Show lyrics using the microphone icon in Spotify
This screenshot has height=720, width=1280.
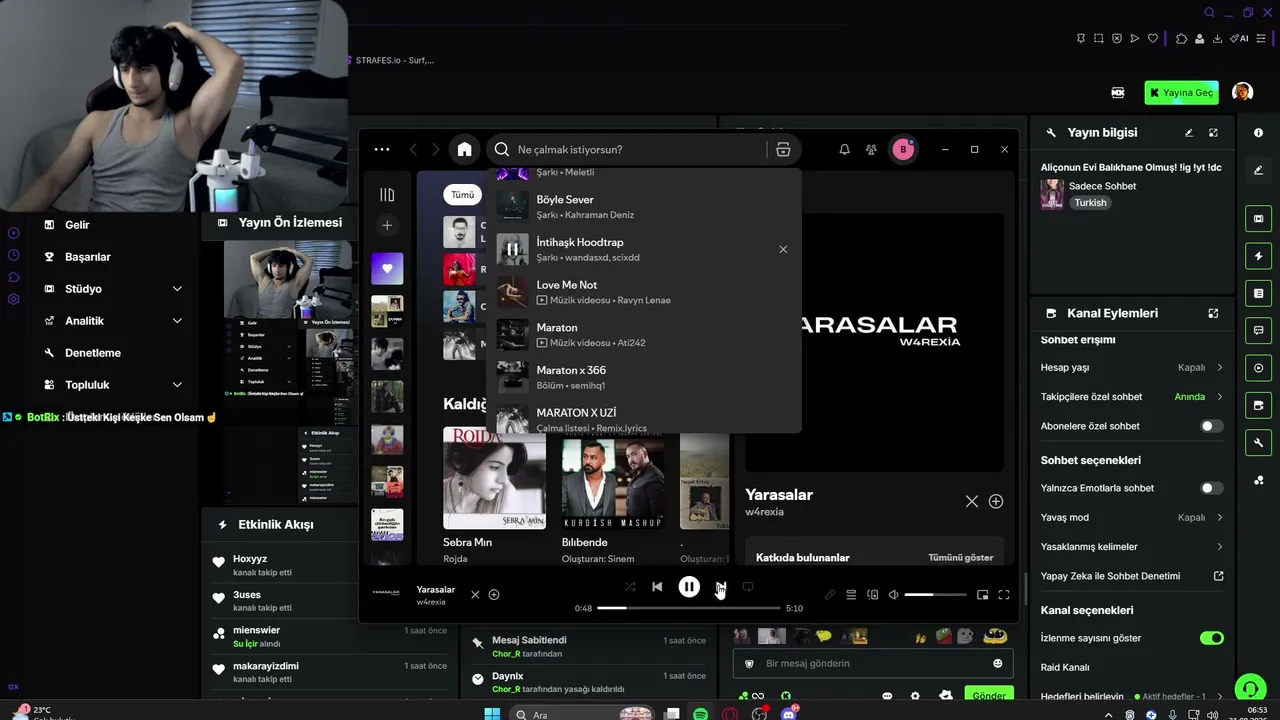coord(829,595)
